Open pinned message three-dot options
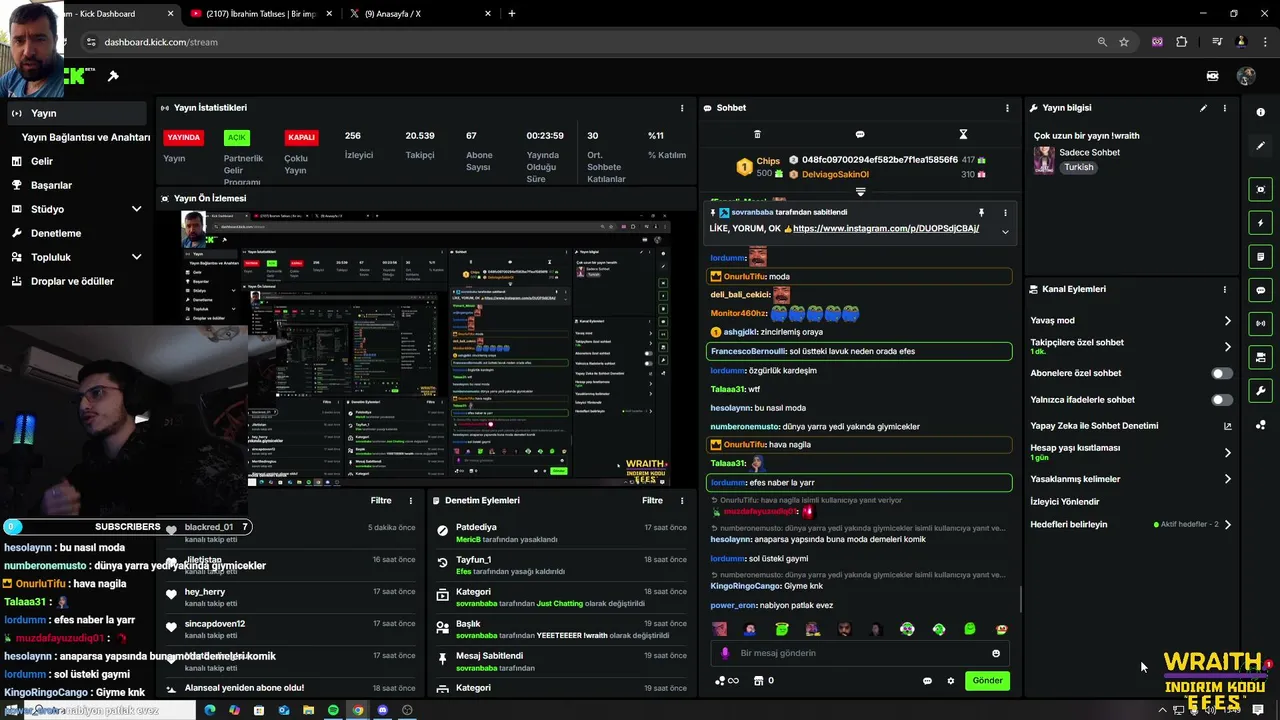 [1005, 213]
